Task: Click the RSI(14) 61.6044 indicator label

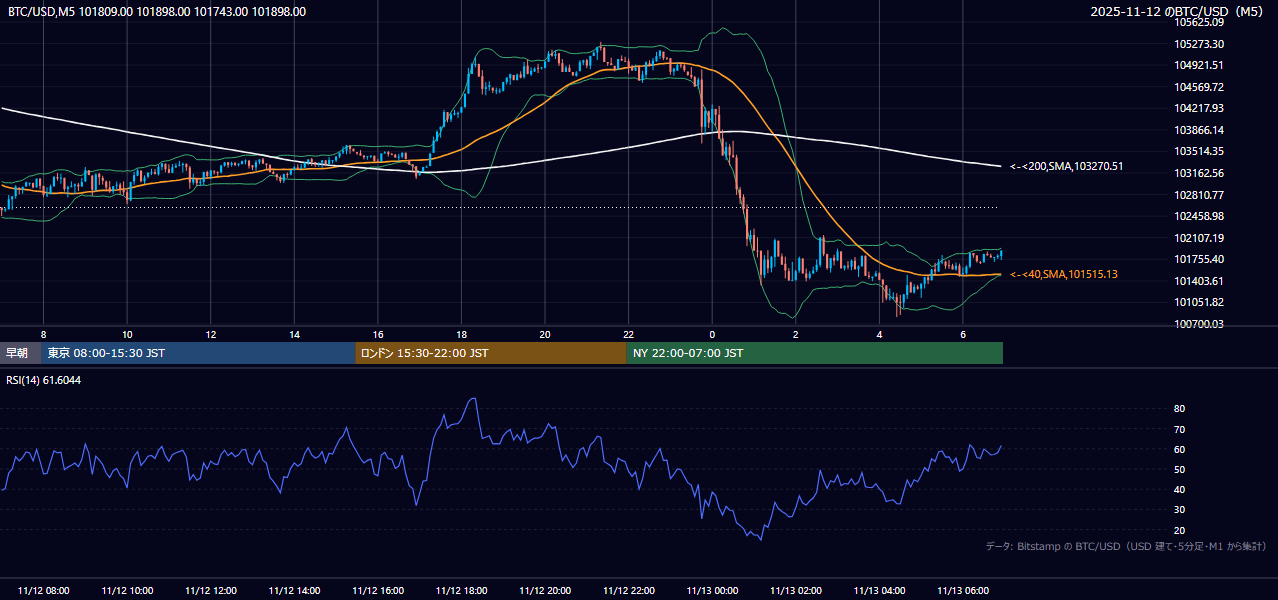Action: pos(43,380)
